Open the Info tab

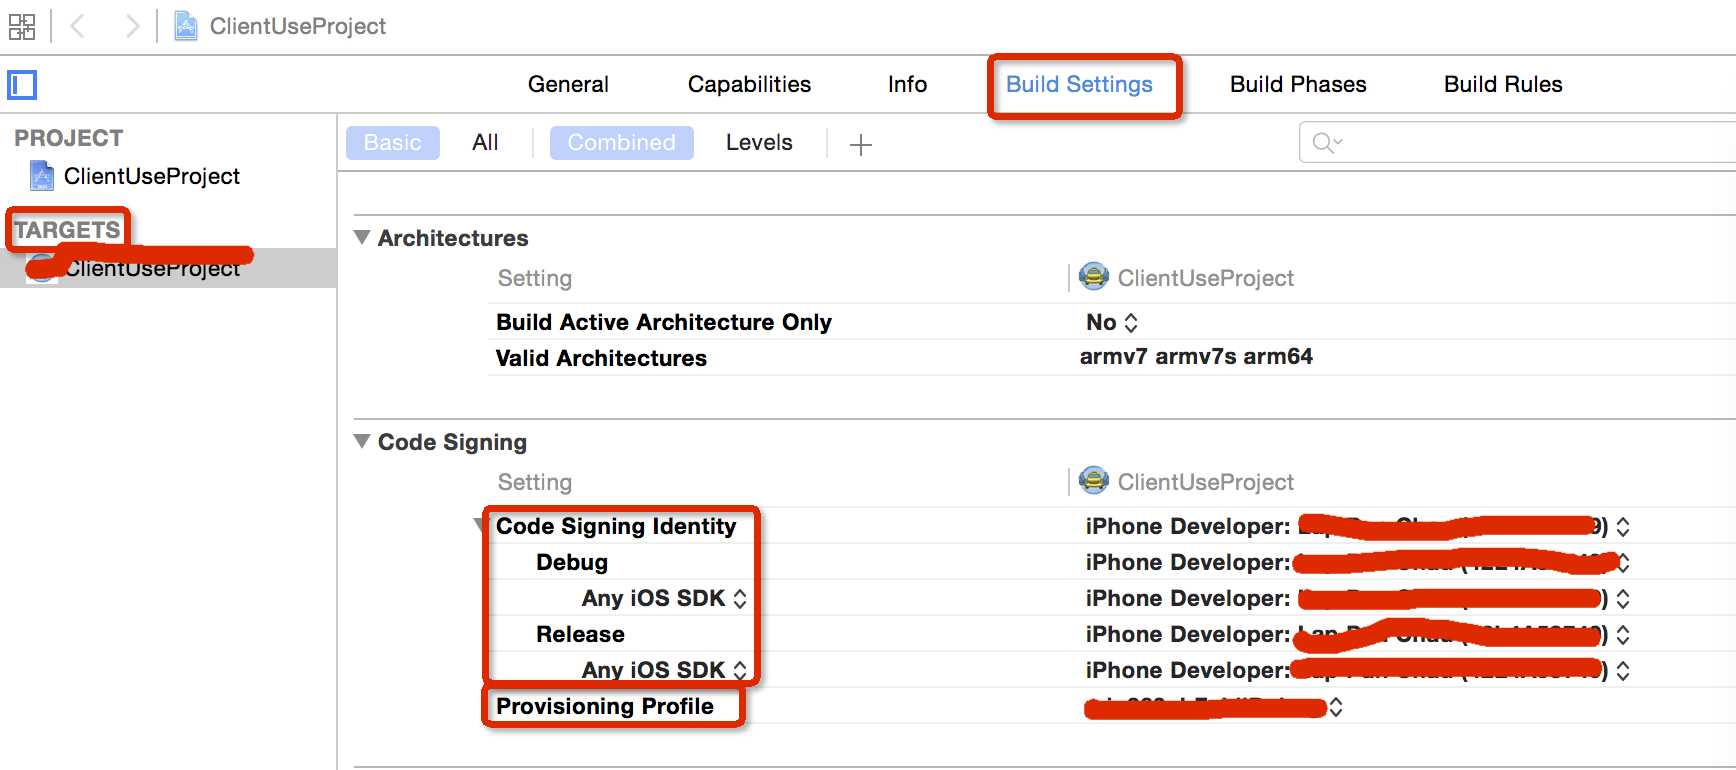pyautogui.click(x=907, y=84)
